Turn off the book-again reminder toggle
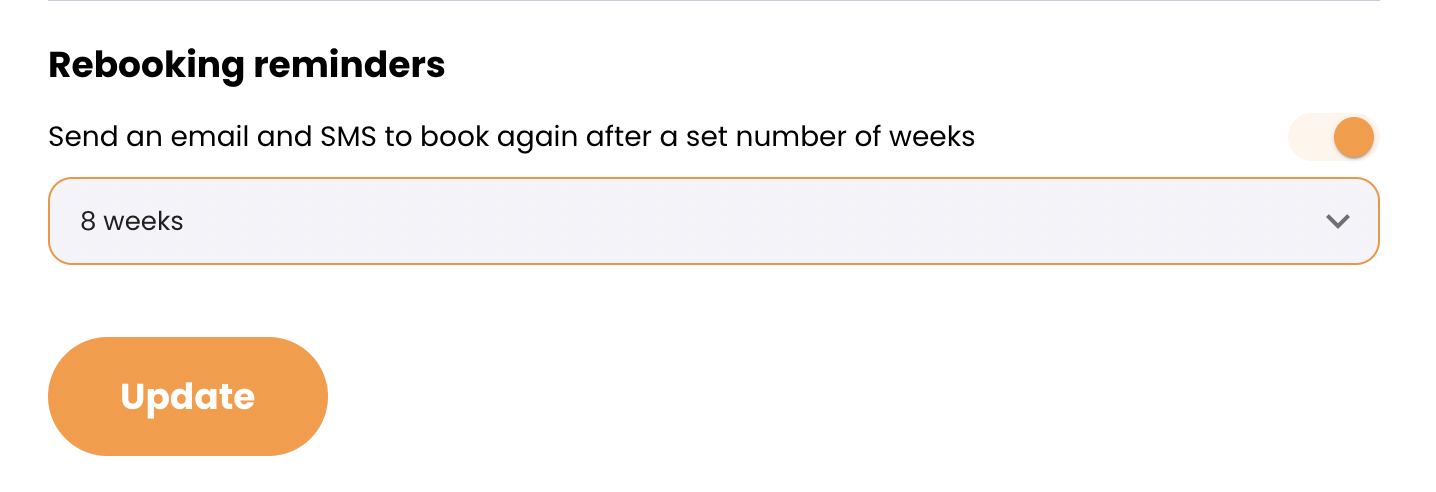 (1334, 137)
